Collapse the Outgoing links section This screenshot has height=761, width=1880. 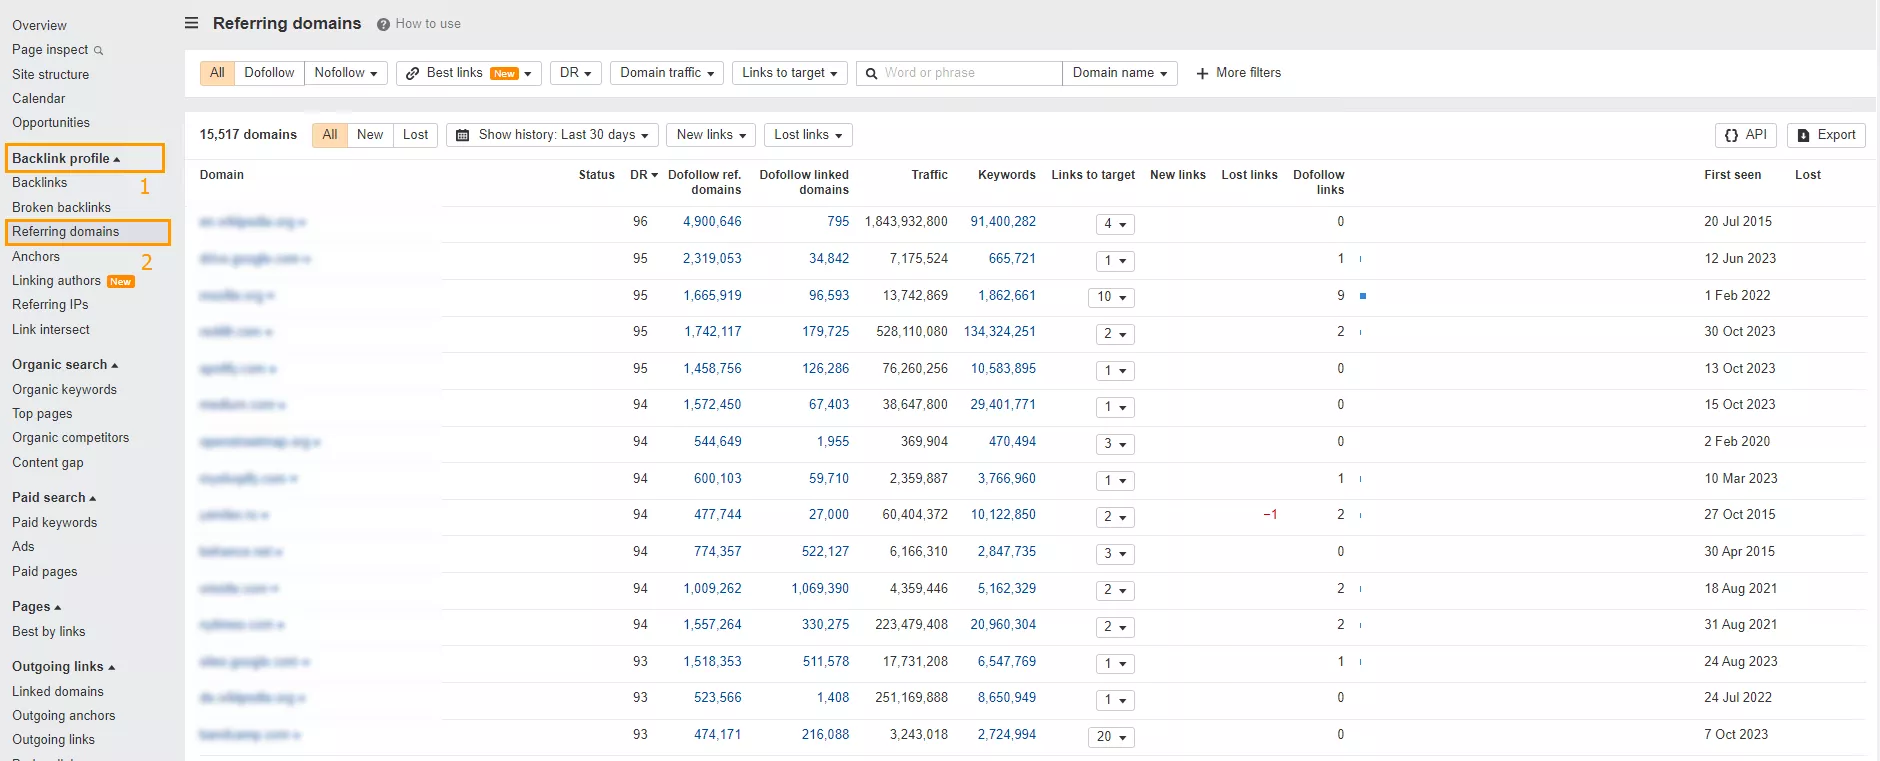(63, 667)
